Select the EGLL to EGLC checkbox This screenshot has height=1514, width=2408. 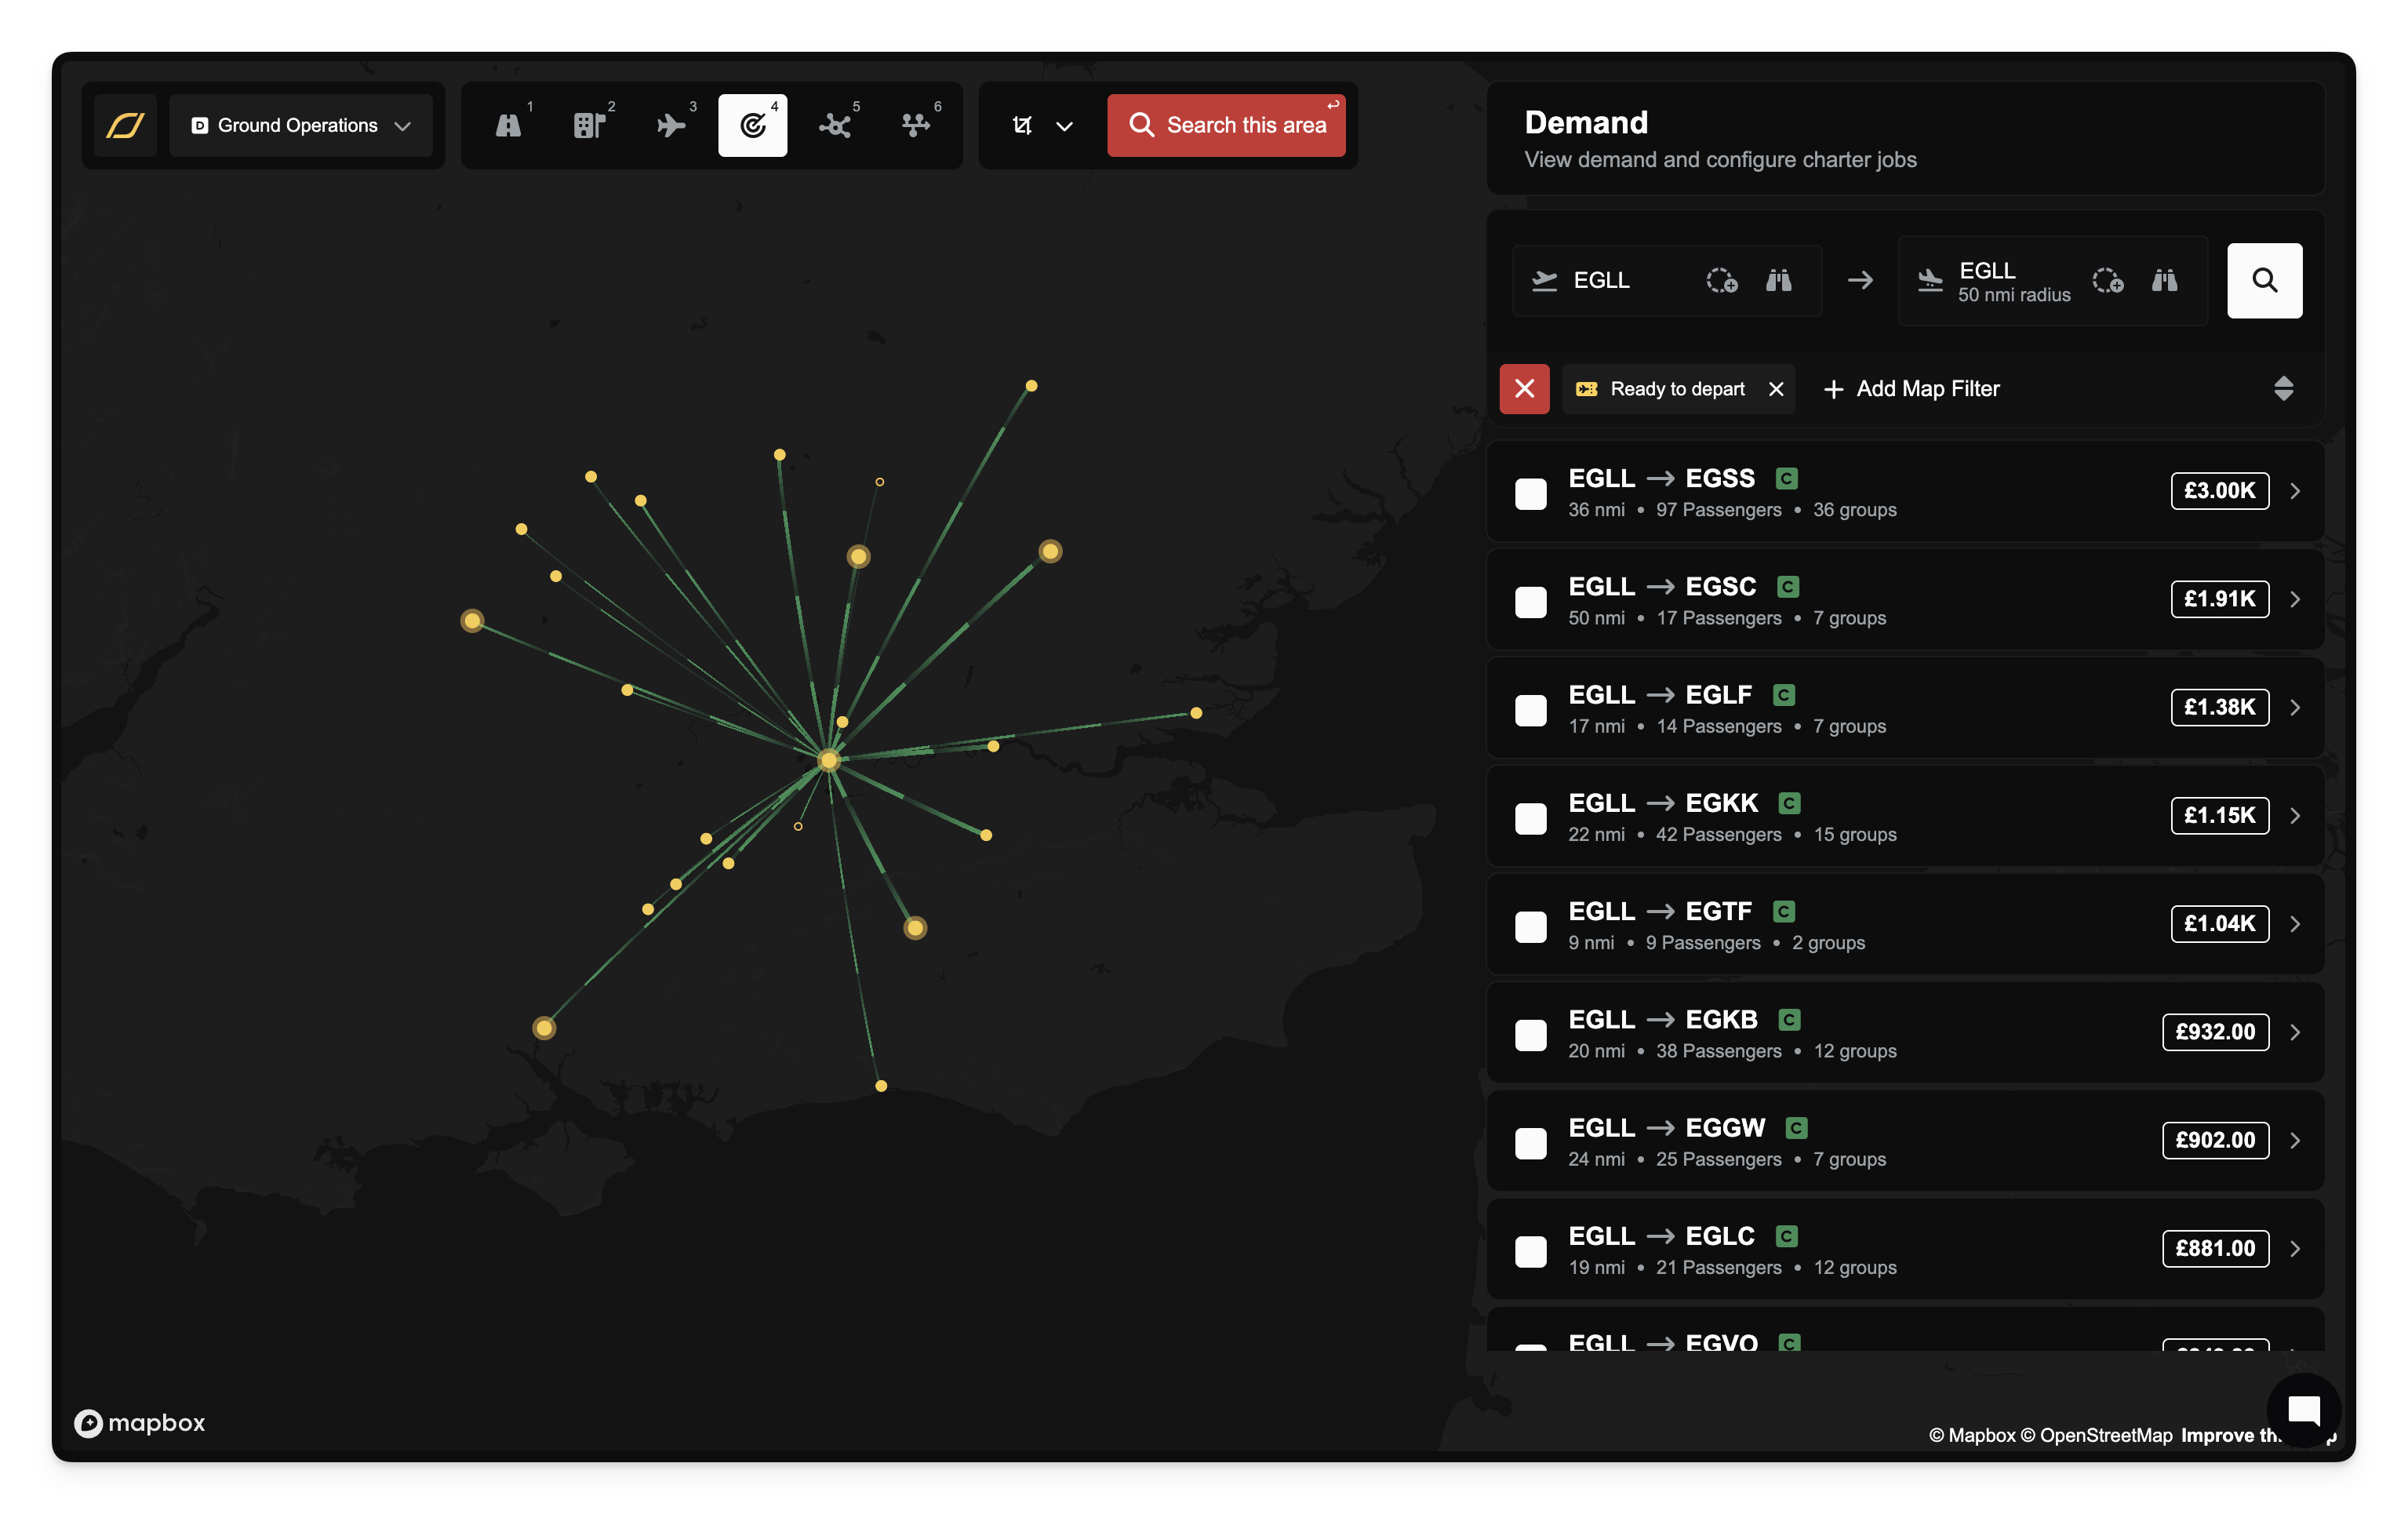[x=1530, y=1251]
